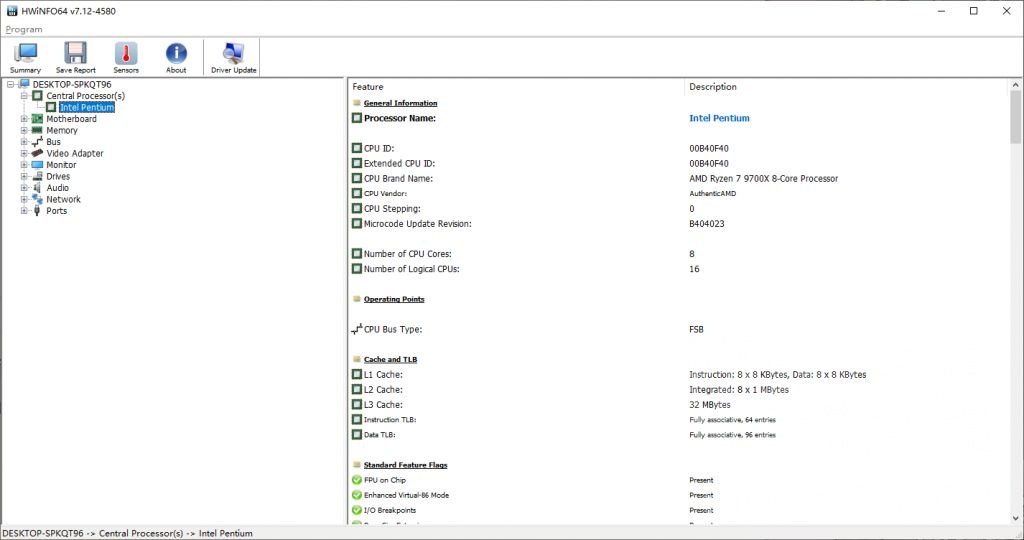This screenshot has width=1024, height=540.
Task: Expand the Network tree node
Action: pyautogui.click(x=23, y=200)
